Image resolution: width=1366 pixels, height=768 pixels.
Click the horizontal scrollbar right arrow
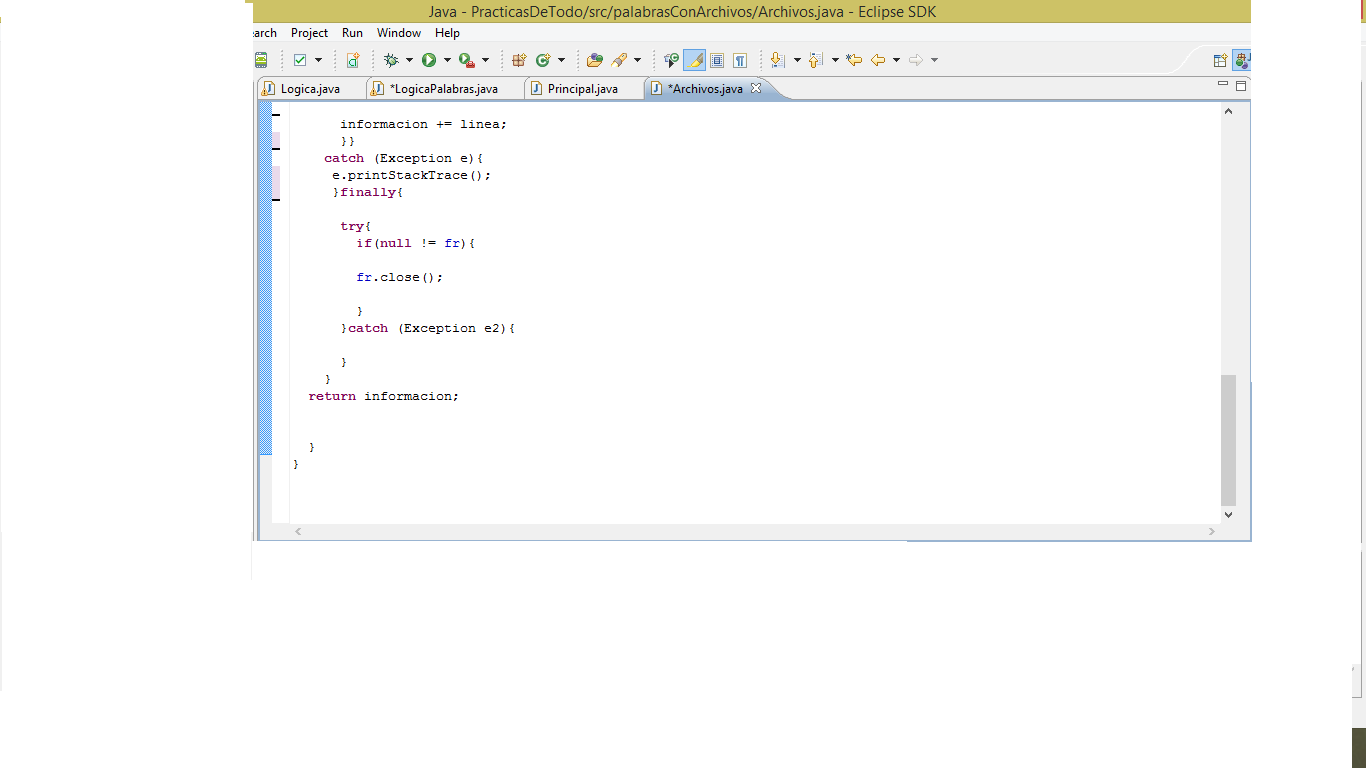tap(1212, 532)
